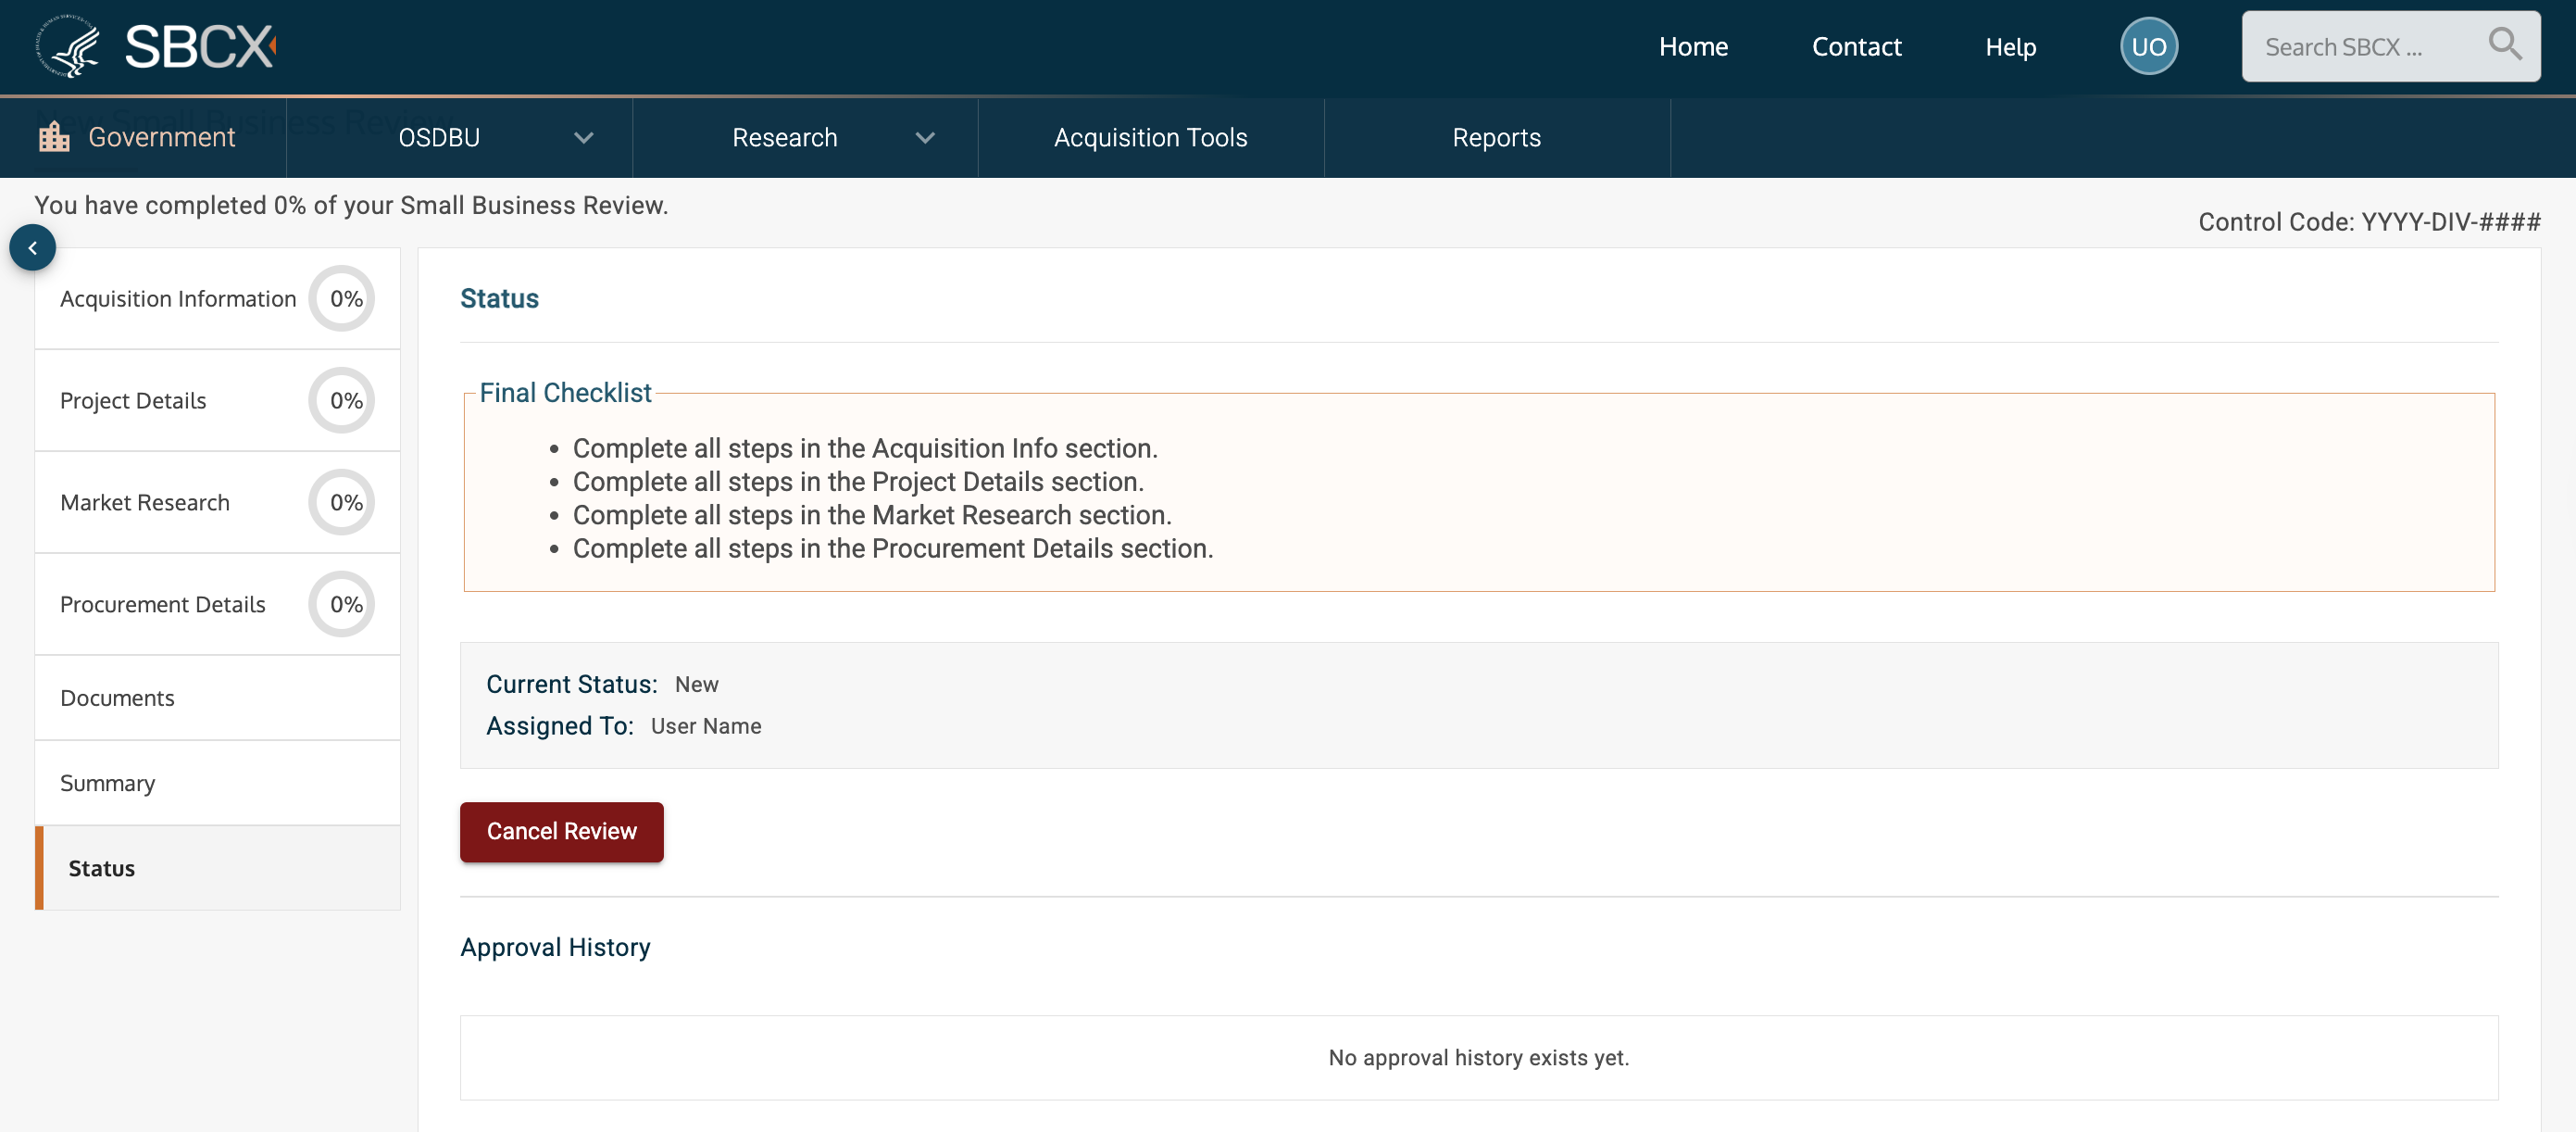The height and width of the screenshot is (1132, 2576).
Task: Click the search magnifier icon
Action: point(2504,45)
